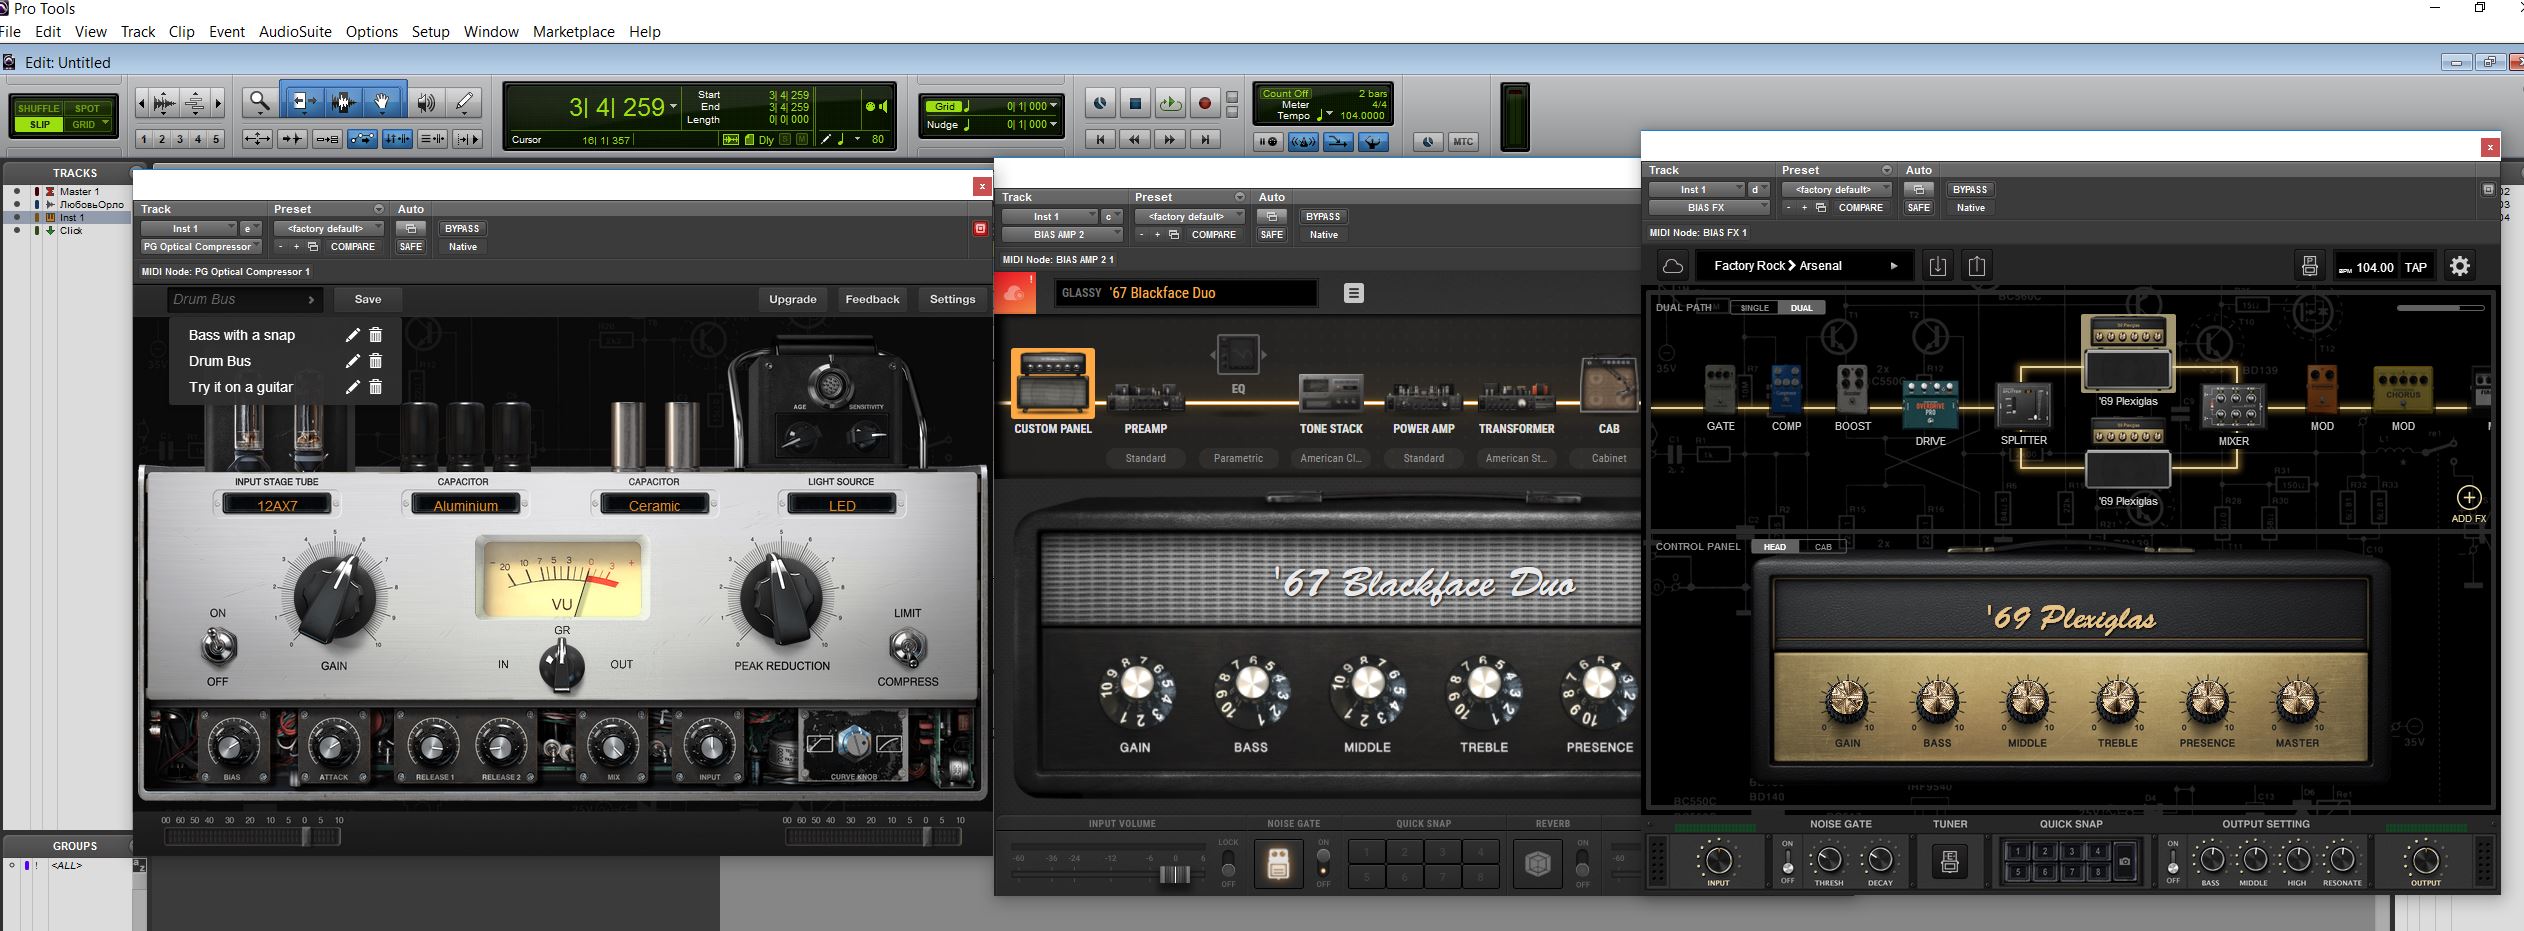Screen dimensions: 2524x931
Task: Open PG Optical Compressor plugin selector
Action: 201,247
